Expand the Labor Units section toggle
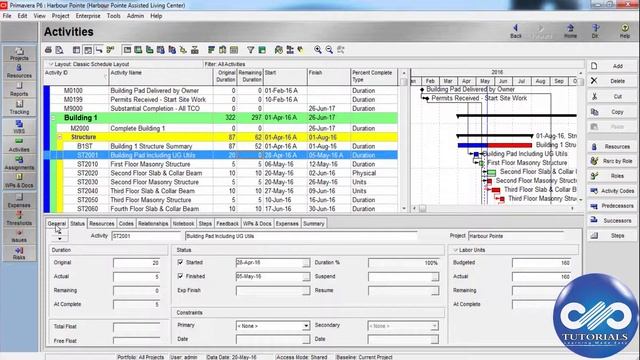This screenshot has height=360, width=640. click(455, 250)
